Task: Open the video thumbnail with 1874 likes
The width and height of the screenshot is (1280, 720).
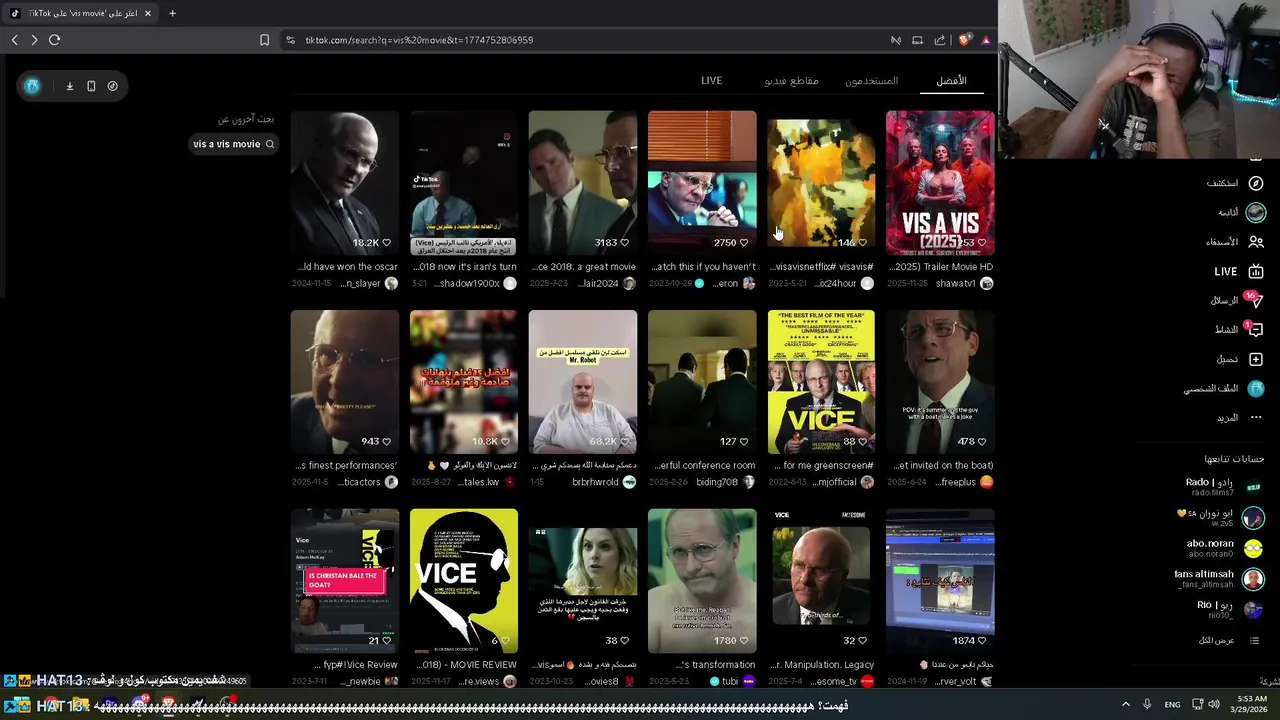Action: [940, 581]
